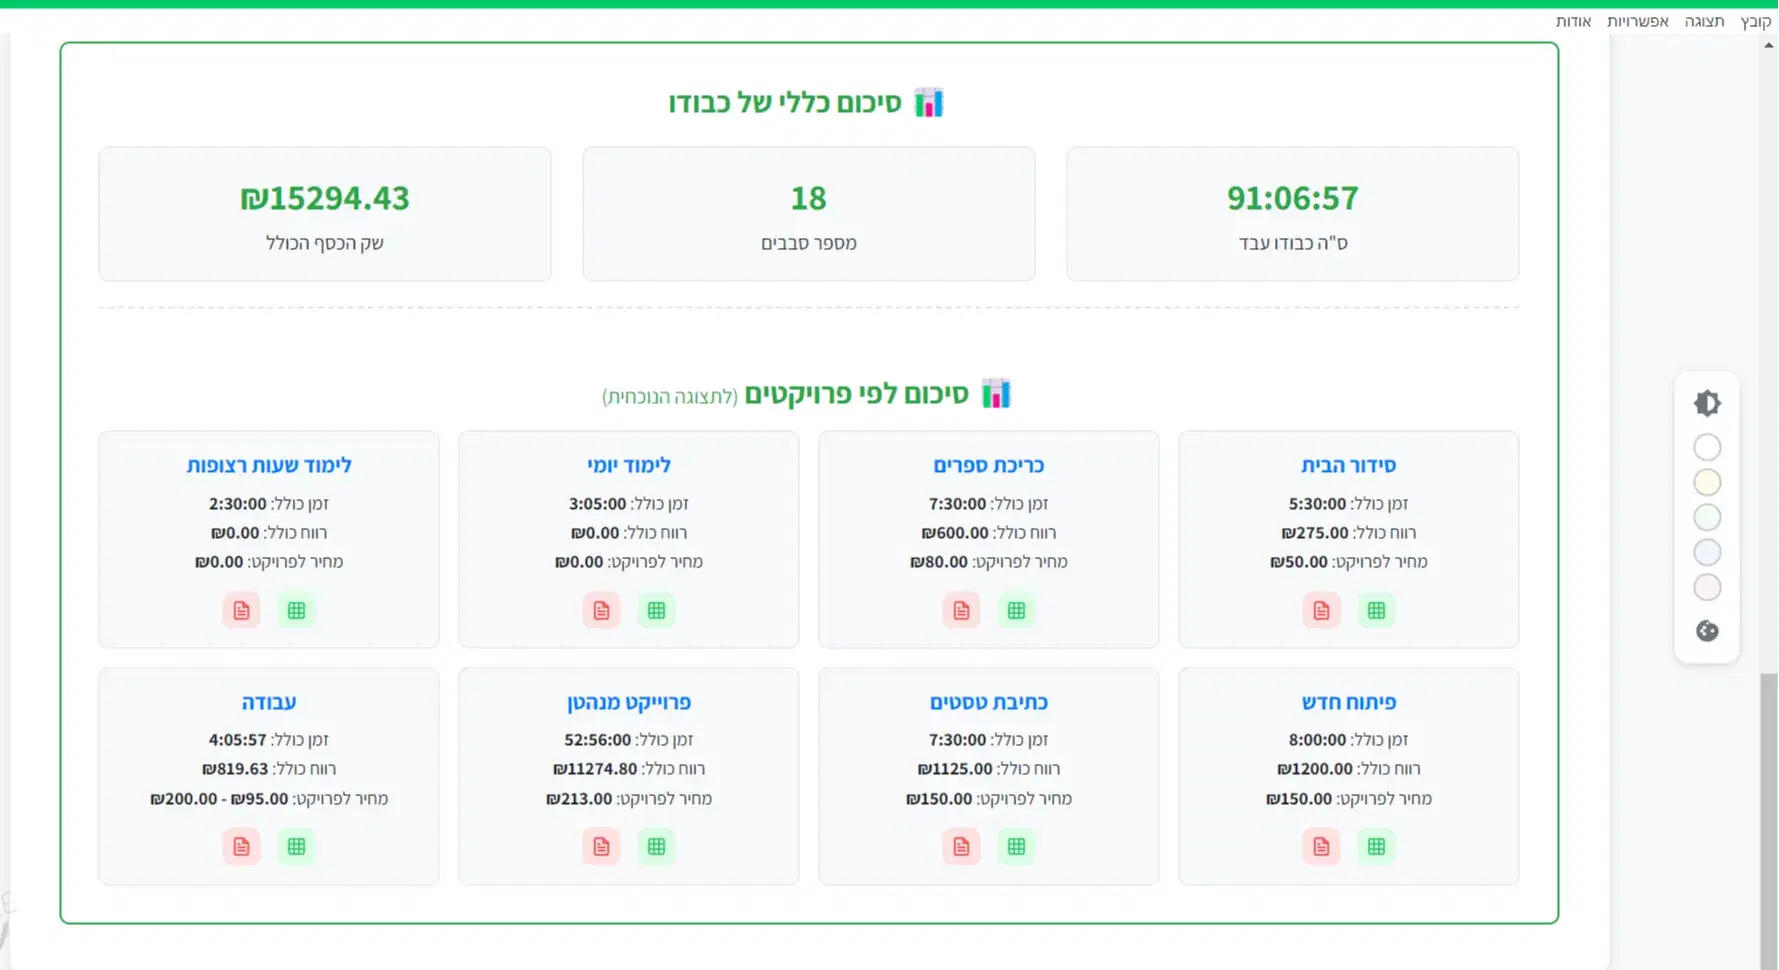Click the document icon on כריכת ספרים card
Screen dimensions: 1779x970
(x=960, y=610)
